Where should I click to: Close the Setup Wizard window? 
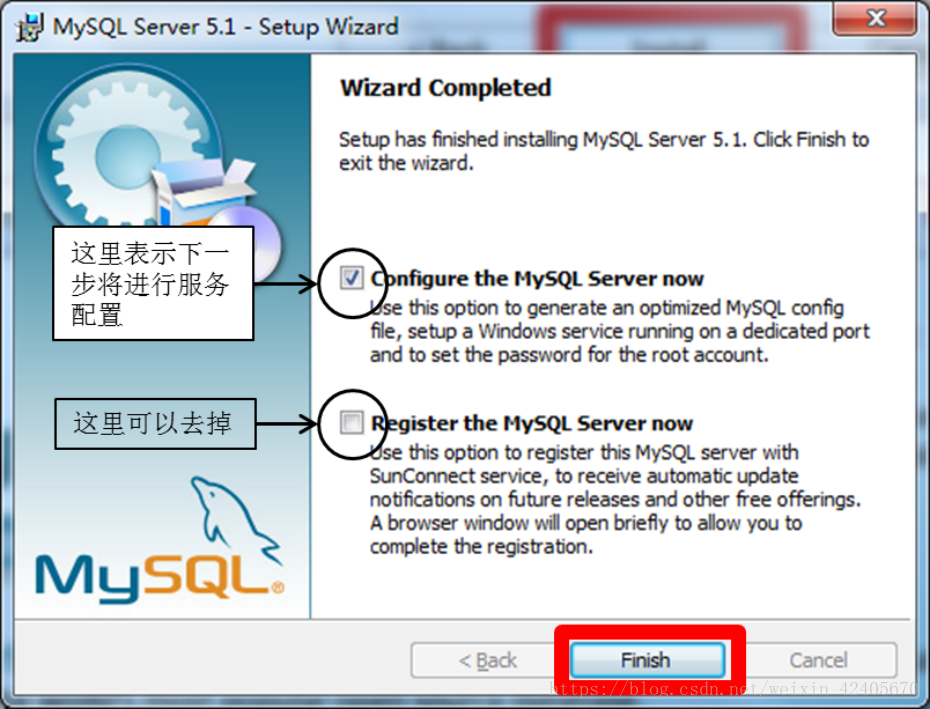875,18
